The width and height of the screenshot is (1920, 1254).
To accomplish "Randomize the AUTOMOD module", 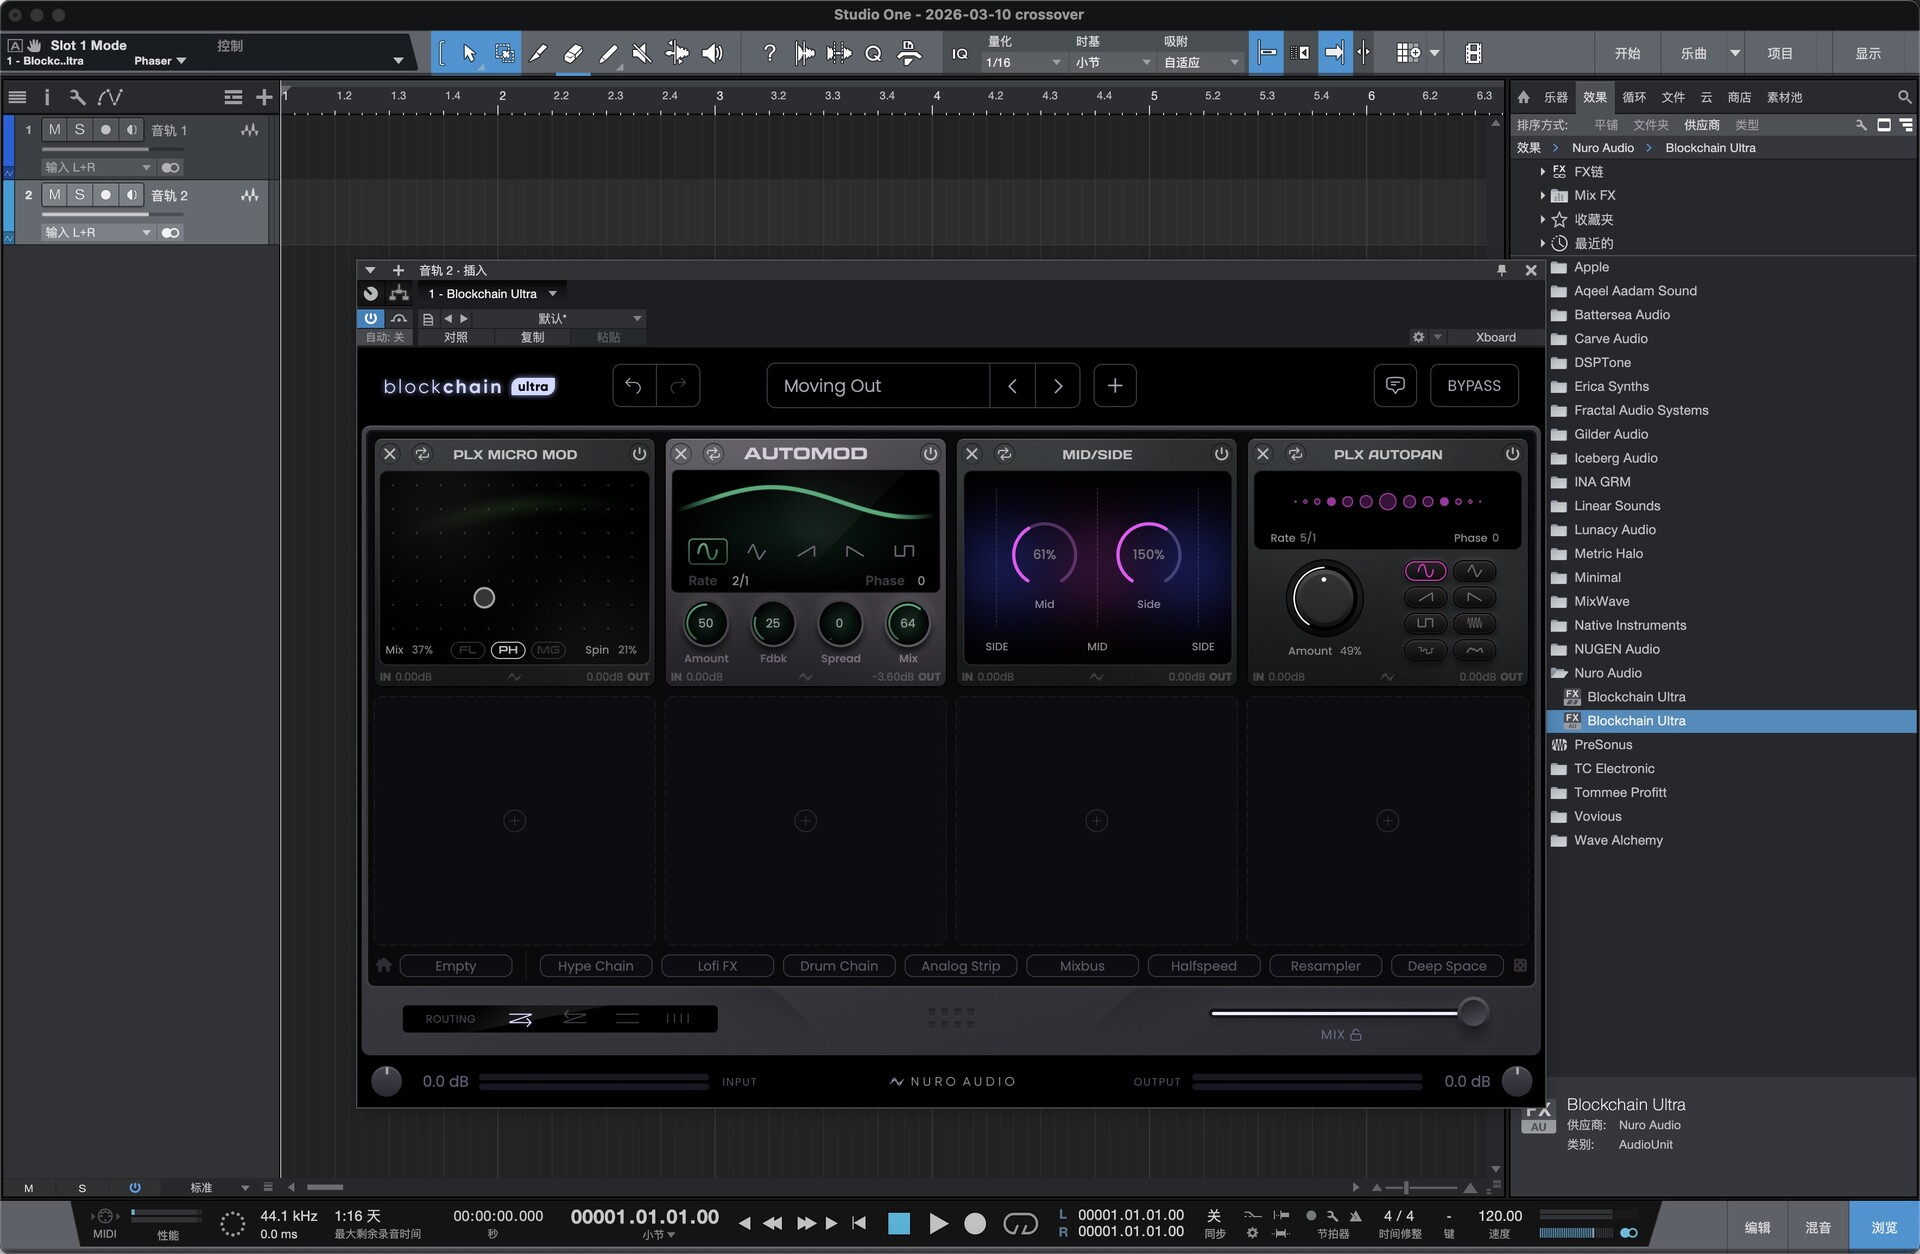I will (x=713, y=454).
